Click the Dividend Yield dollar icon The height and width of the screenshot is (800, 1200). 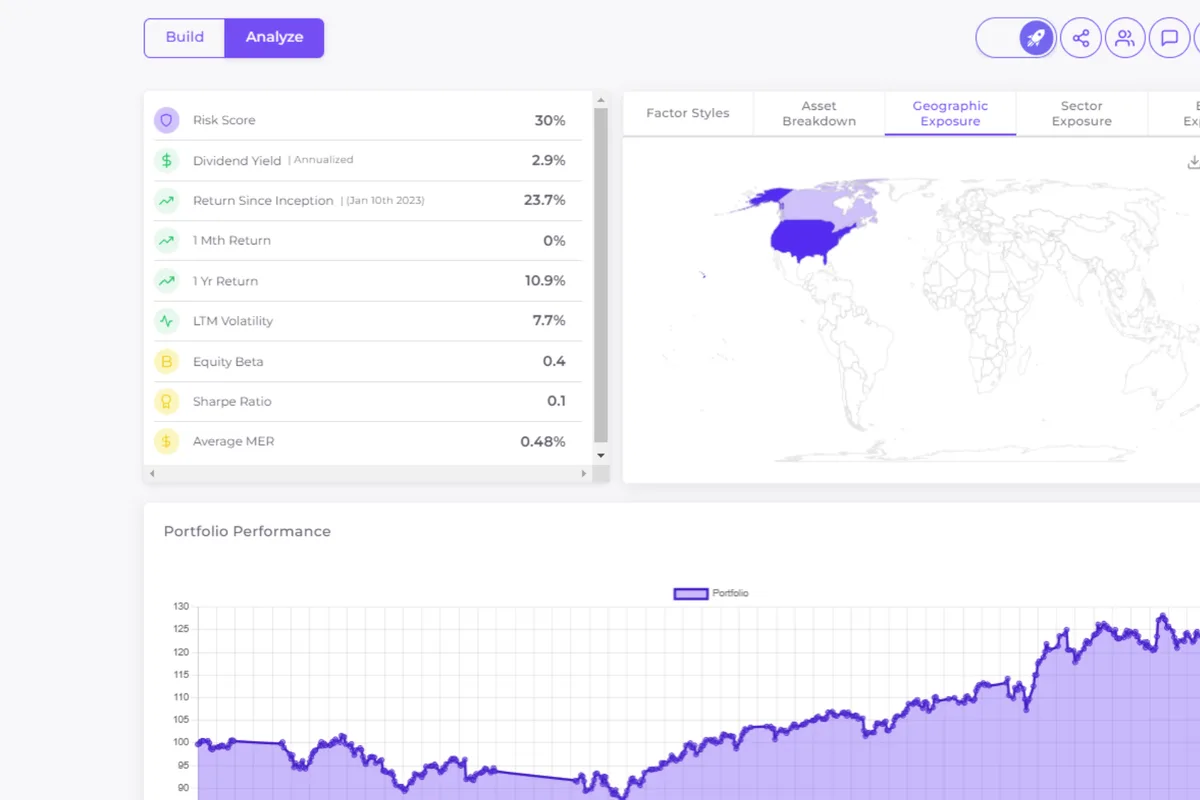coord(166,160)
